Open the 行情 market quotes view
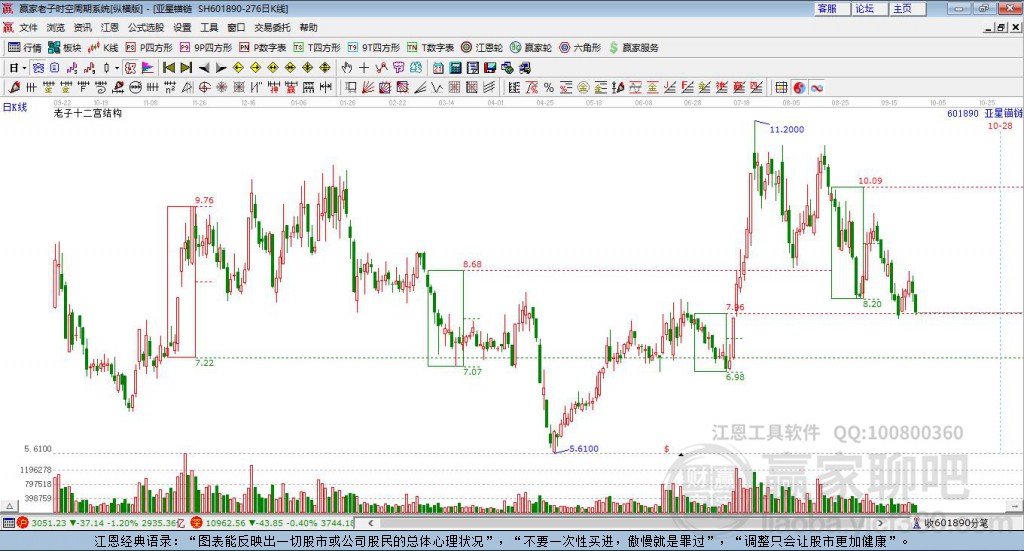The image size is (1024, 551). [x=24, y=48]
